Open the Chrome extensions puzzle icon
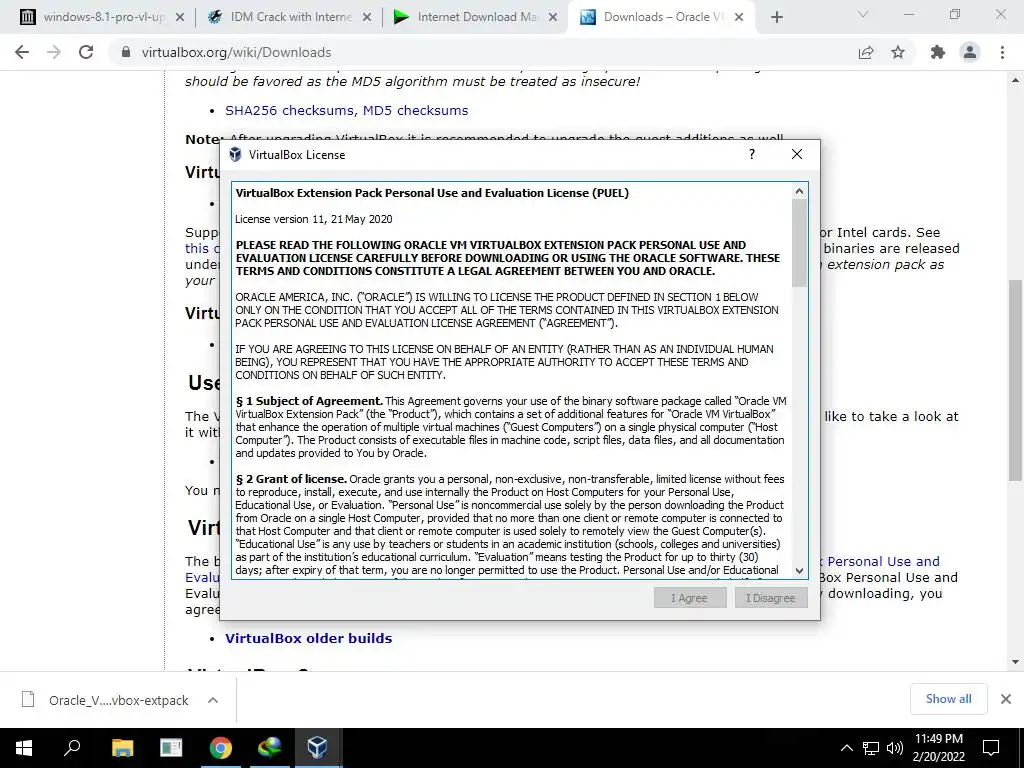Screen dimensions: 1024x768 pyautogui.click(x=938, y=52)
